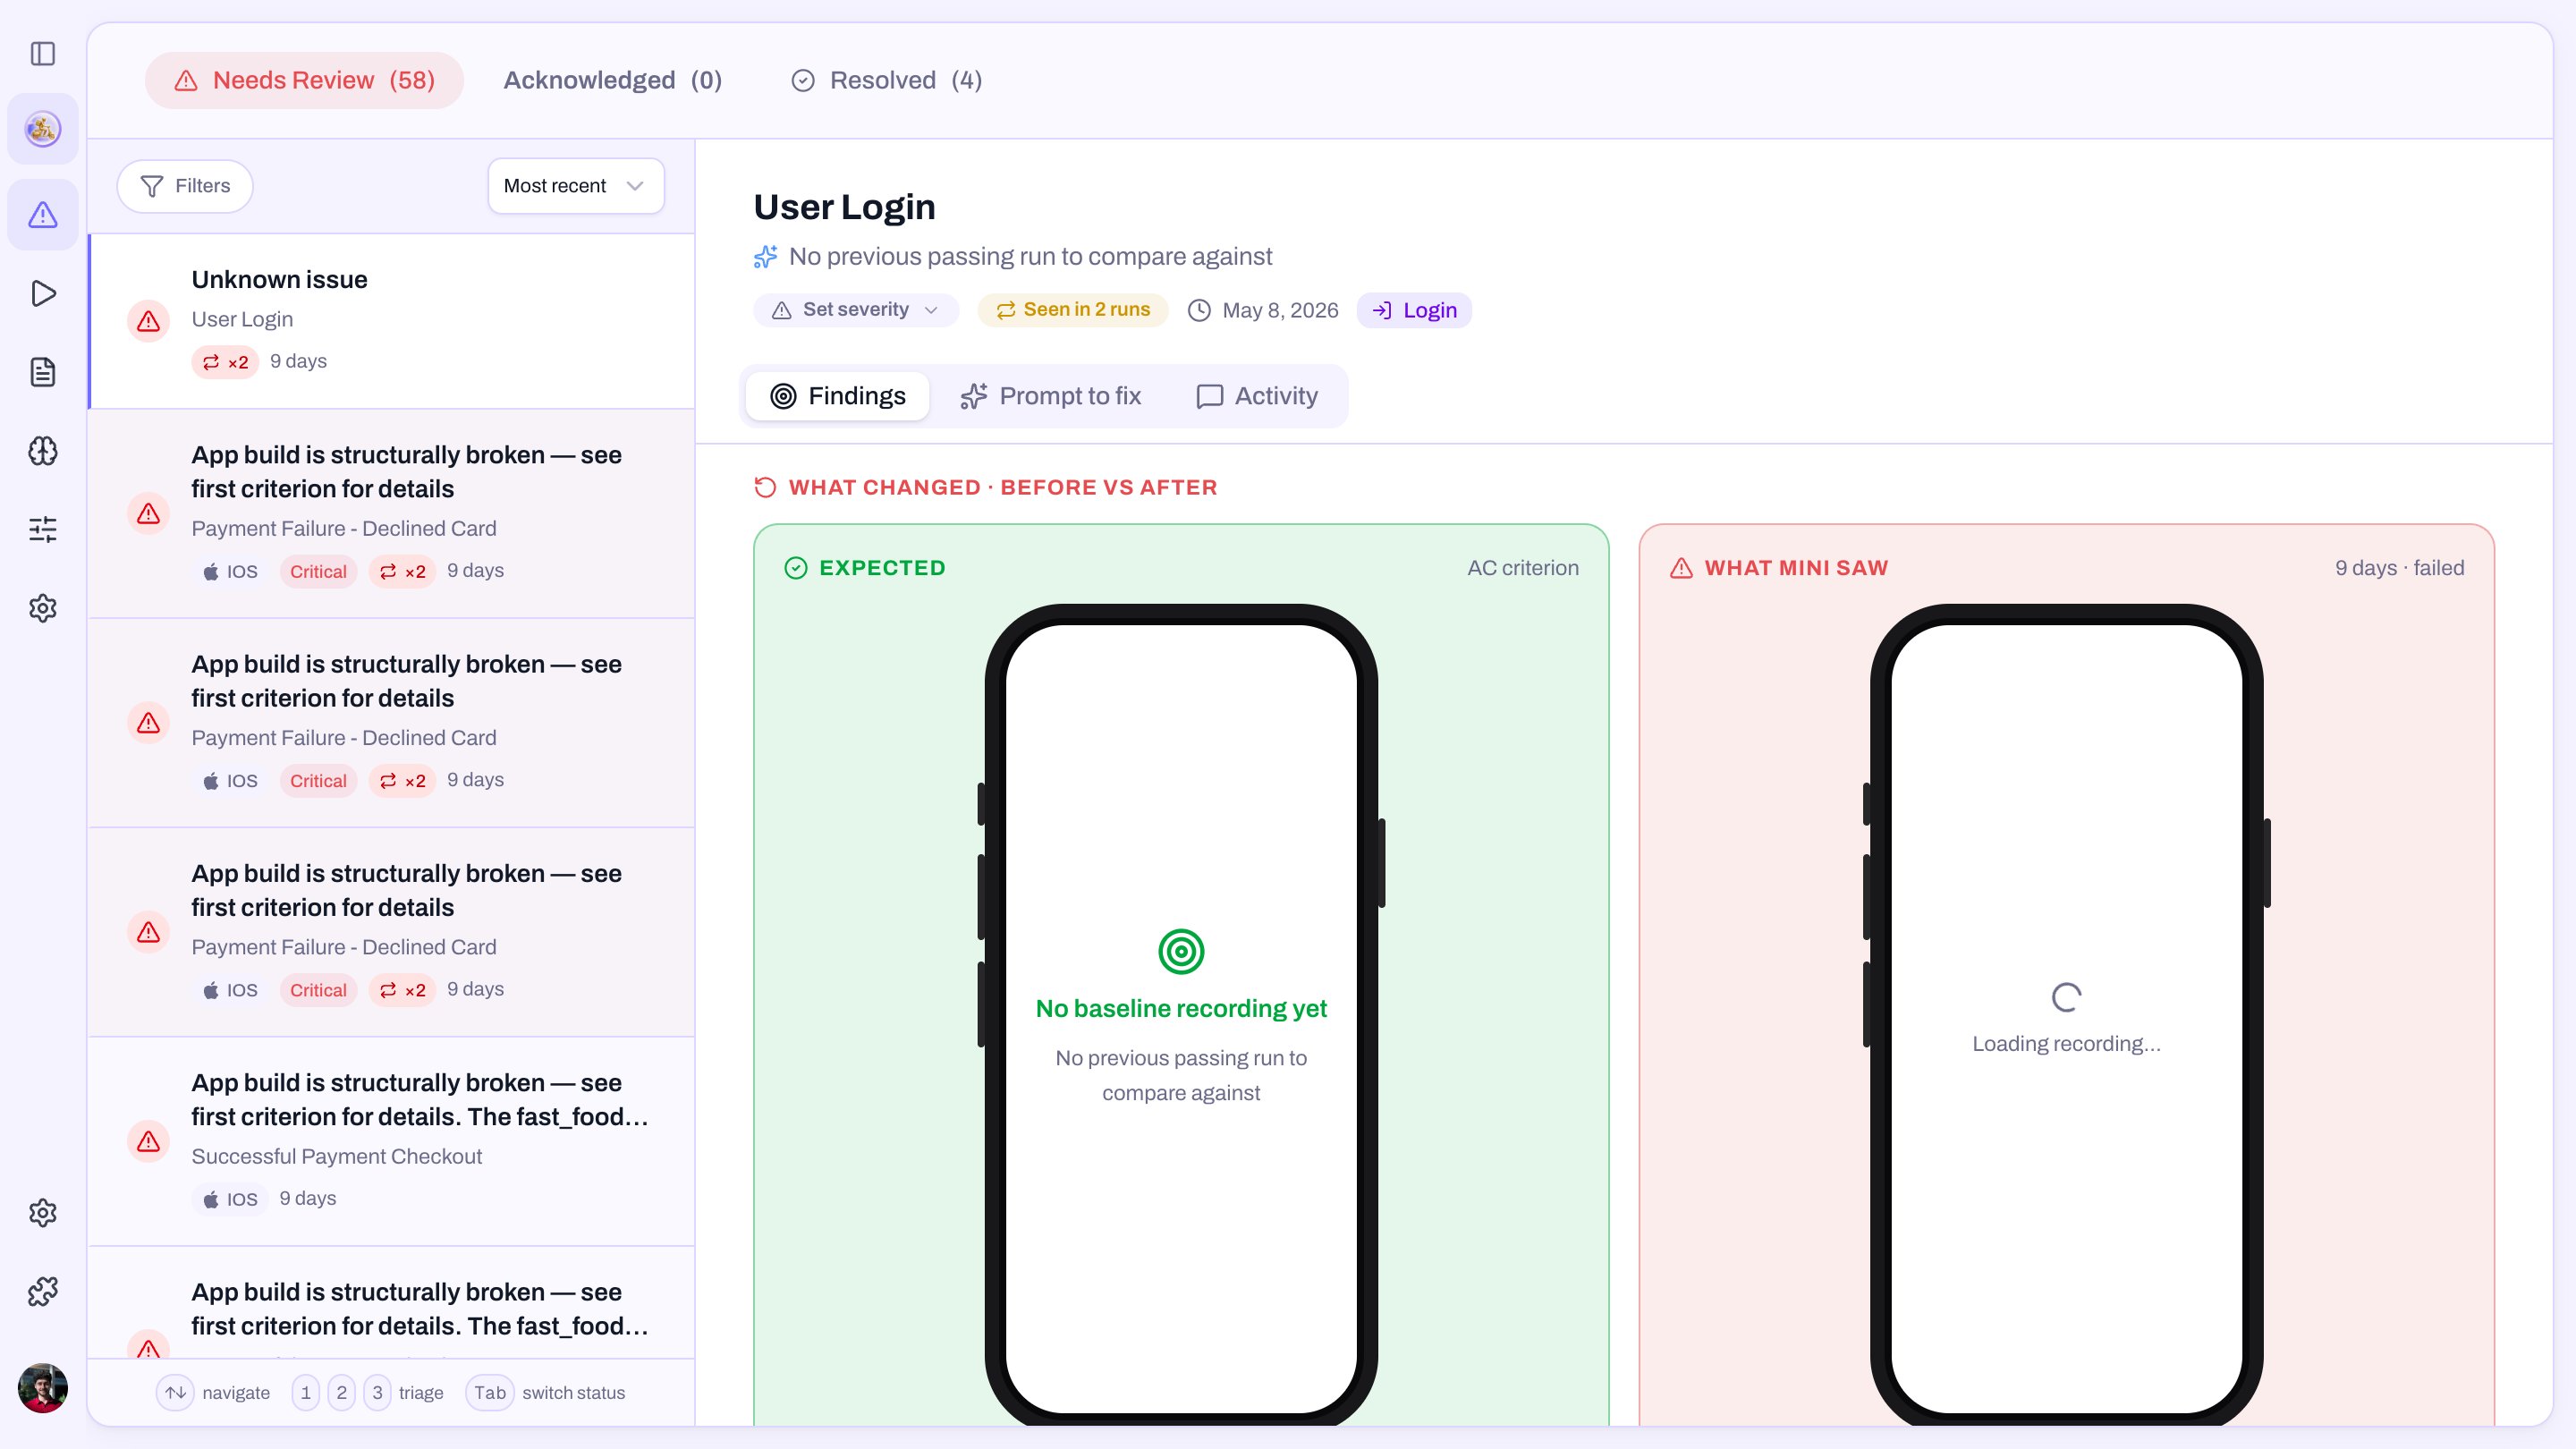Screen dimensions: 2576x1449
Task: Click the 'Loading recording...' phone preview
Action: (2067, 1015)
